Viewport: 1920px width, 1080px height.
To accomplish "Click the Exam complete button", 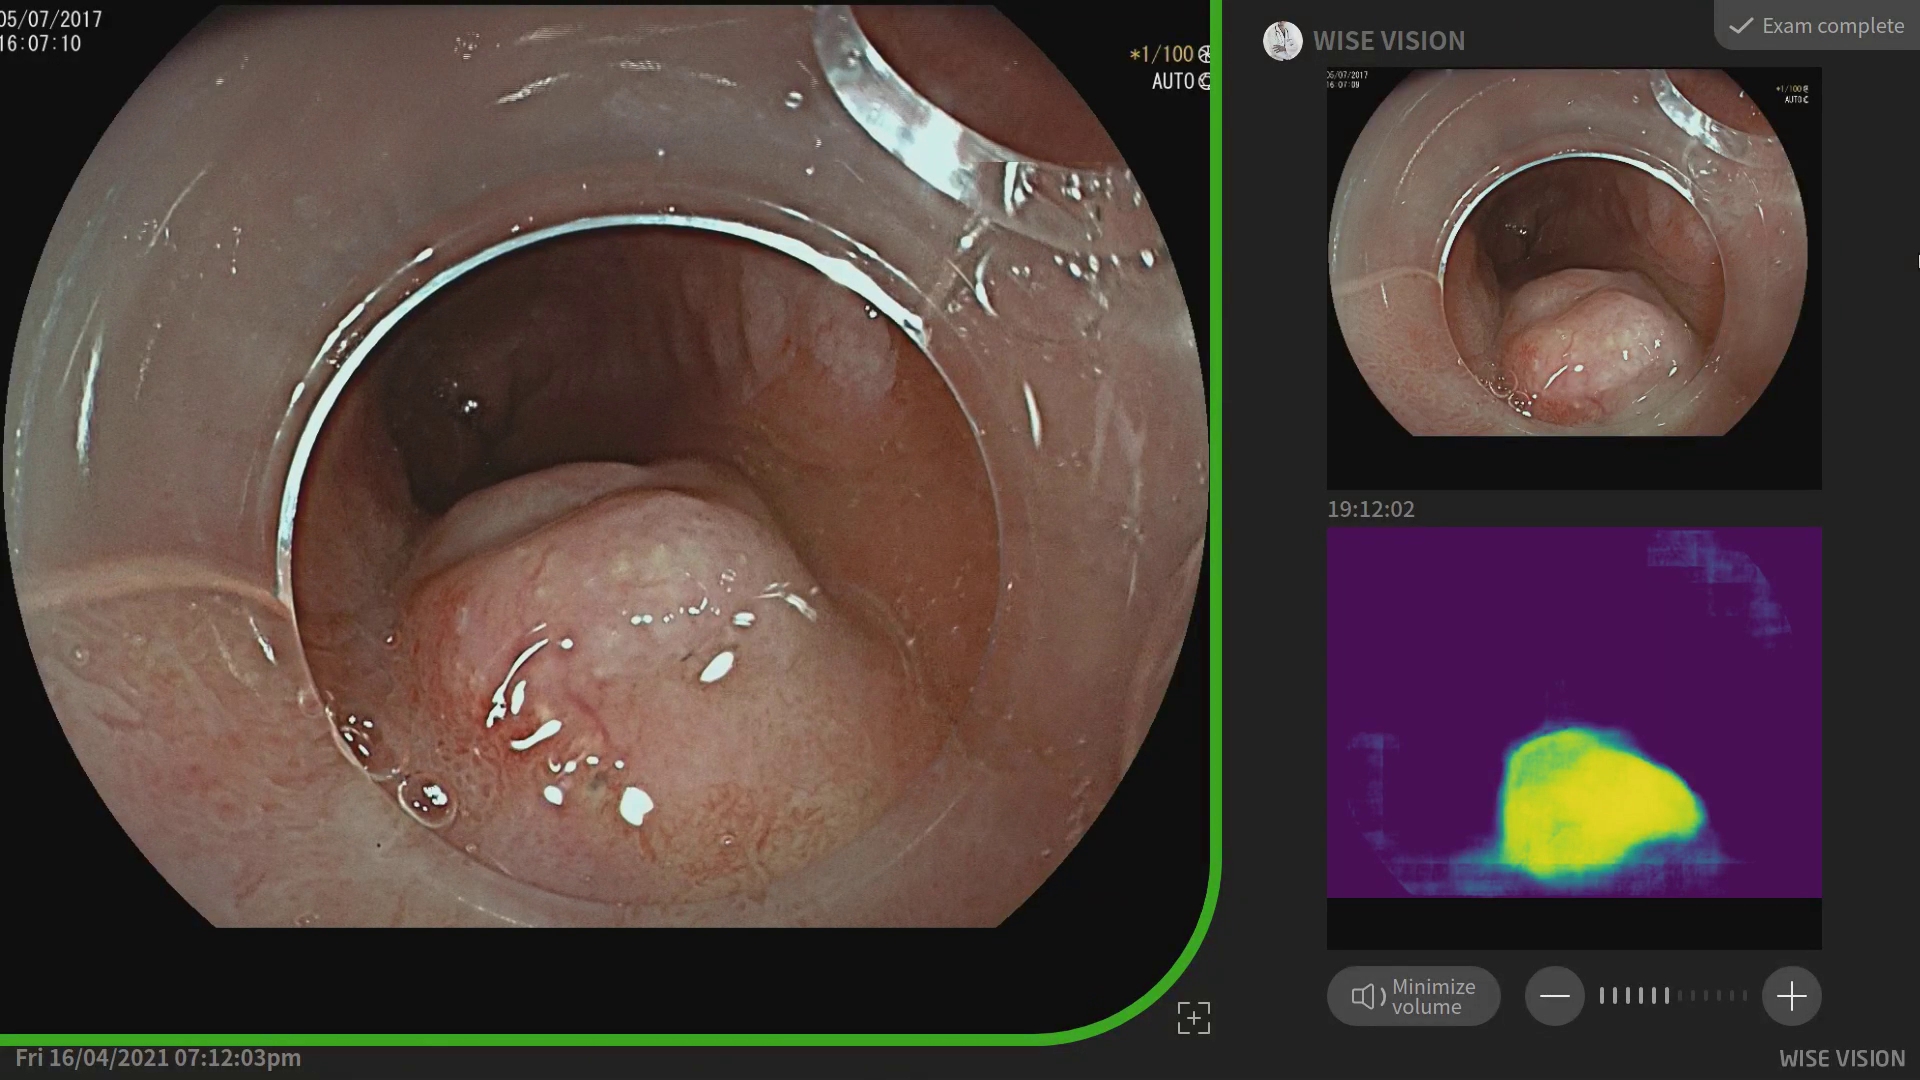I will [1818, 26].
